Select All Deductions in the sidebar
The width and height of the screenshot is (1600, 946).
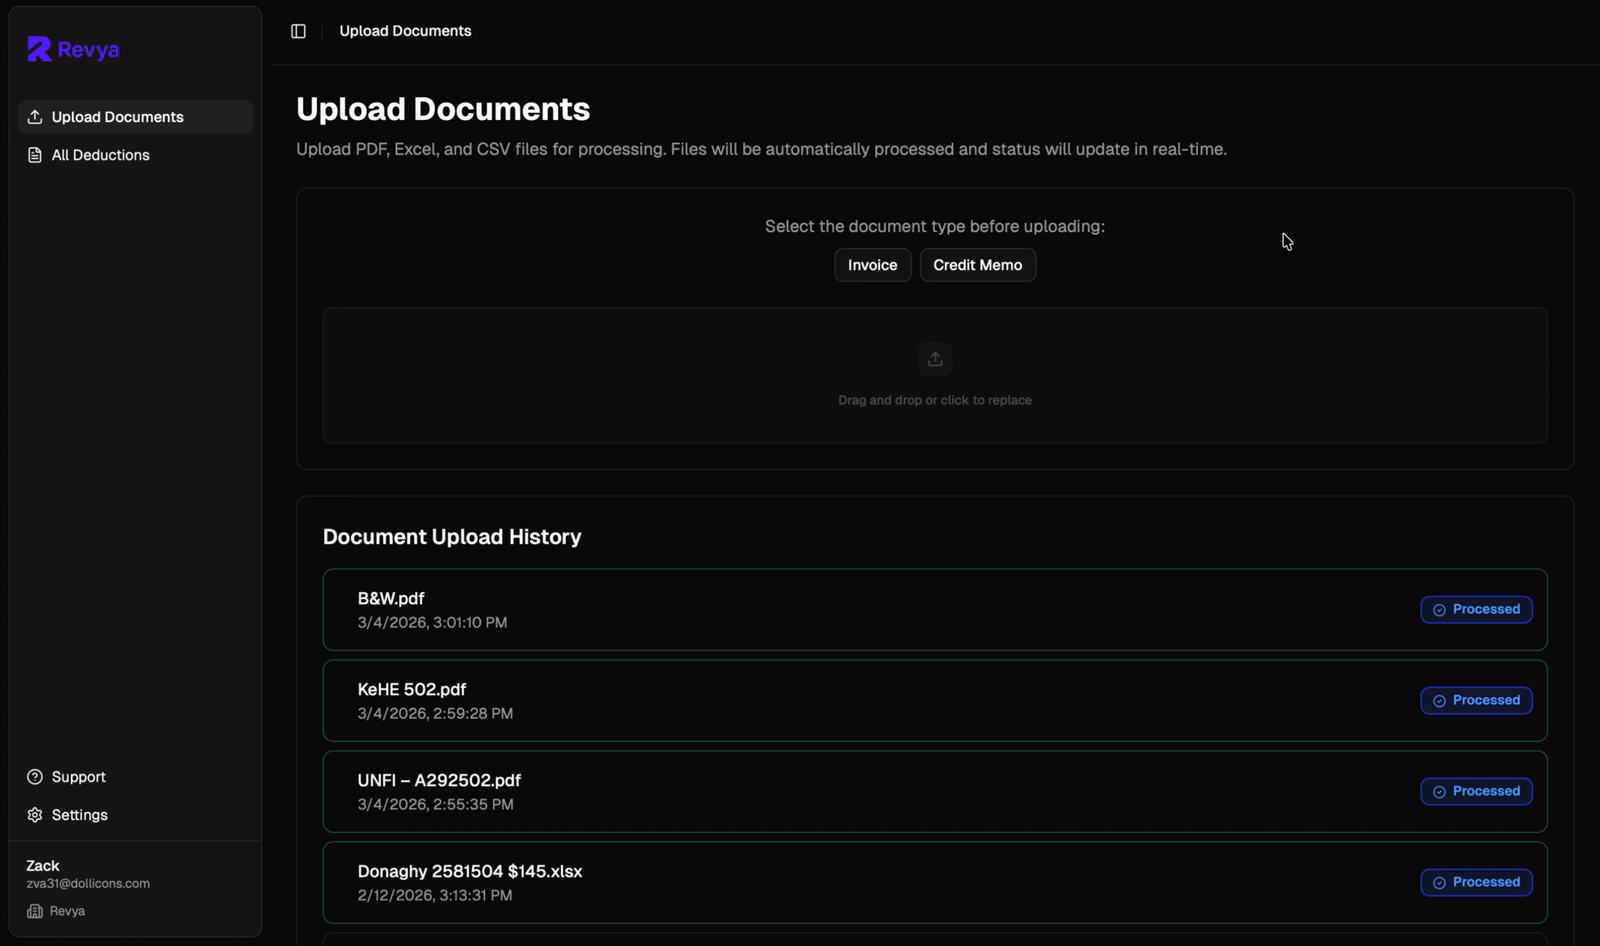pos(100,154)
